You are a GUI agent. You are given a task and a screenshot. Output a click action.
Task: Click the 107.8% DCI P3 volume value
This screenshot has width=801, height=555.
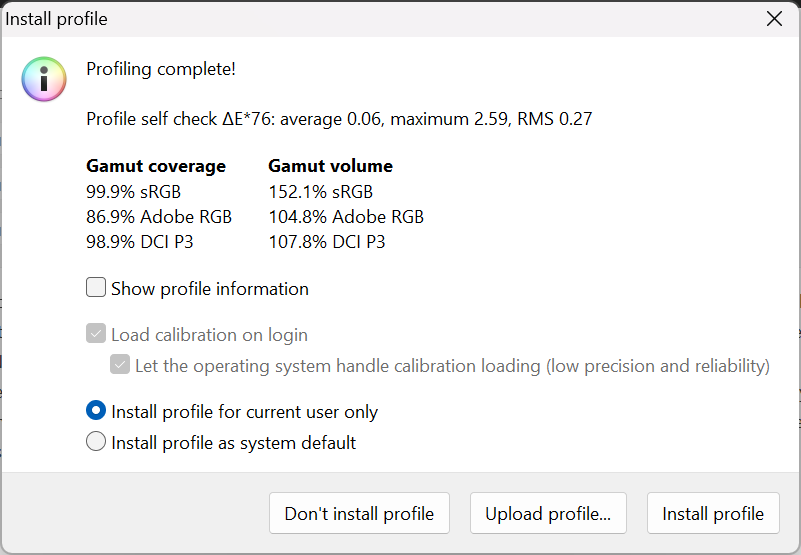click(x=327, y=242)
